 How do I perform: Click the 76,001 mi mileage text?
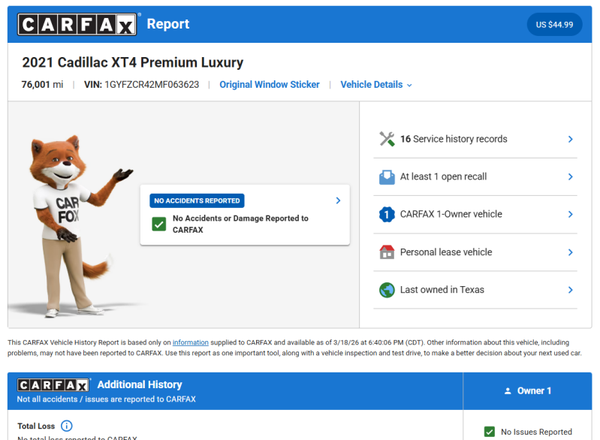42,85
